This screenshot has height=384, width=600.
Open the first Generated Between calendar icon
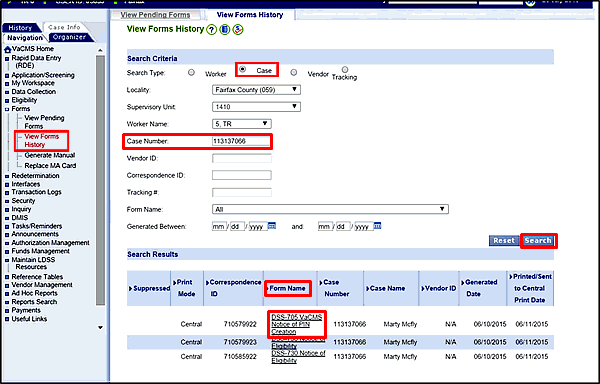click(x=272, y=226)
